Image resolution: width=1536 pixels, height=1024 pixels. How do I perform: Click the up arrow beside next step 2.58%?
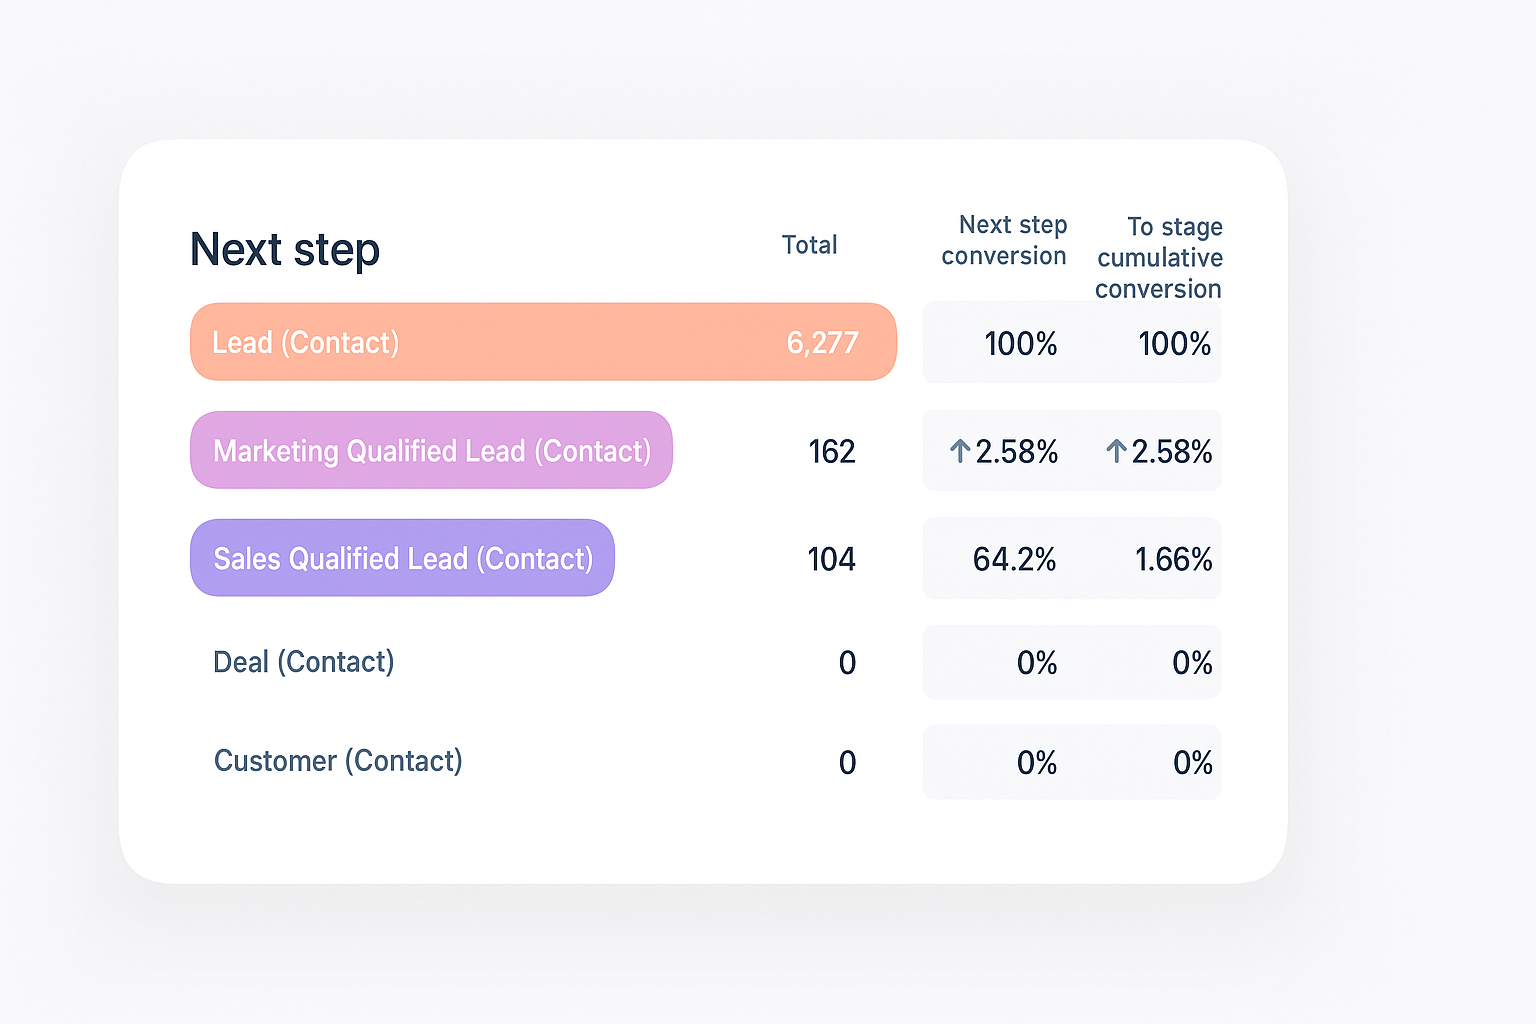coord(960,452)
